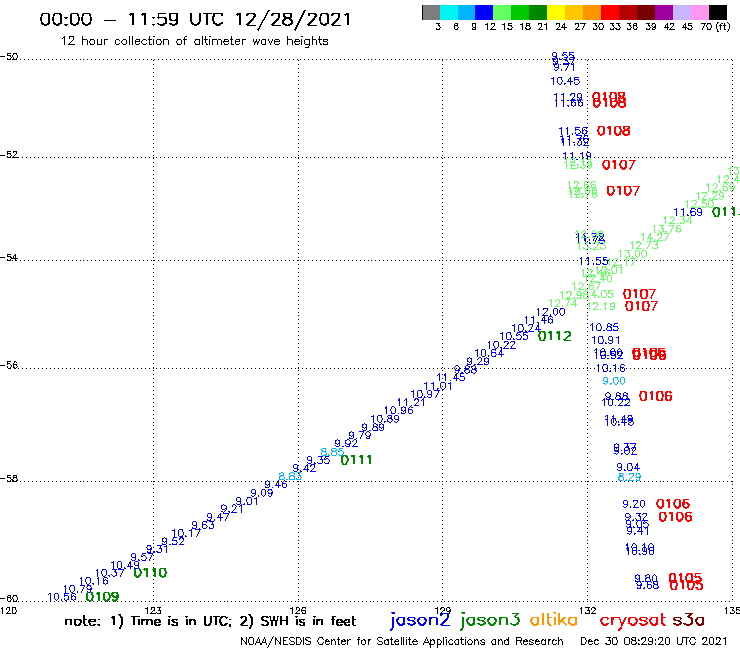Click the wave height value '10.96'
Screen dimensions: 740x650
[398, 411]
